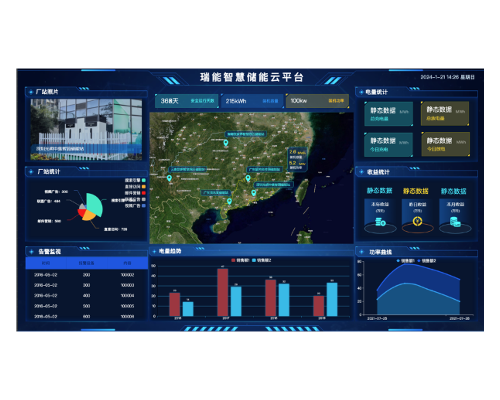Click the cyan database-stack revenue icon
The height and width of the screenshot is (400, 500).
pyautogui.click(x=455, y=222)
